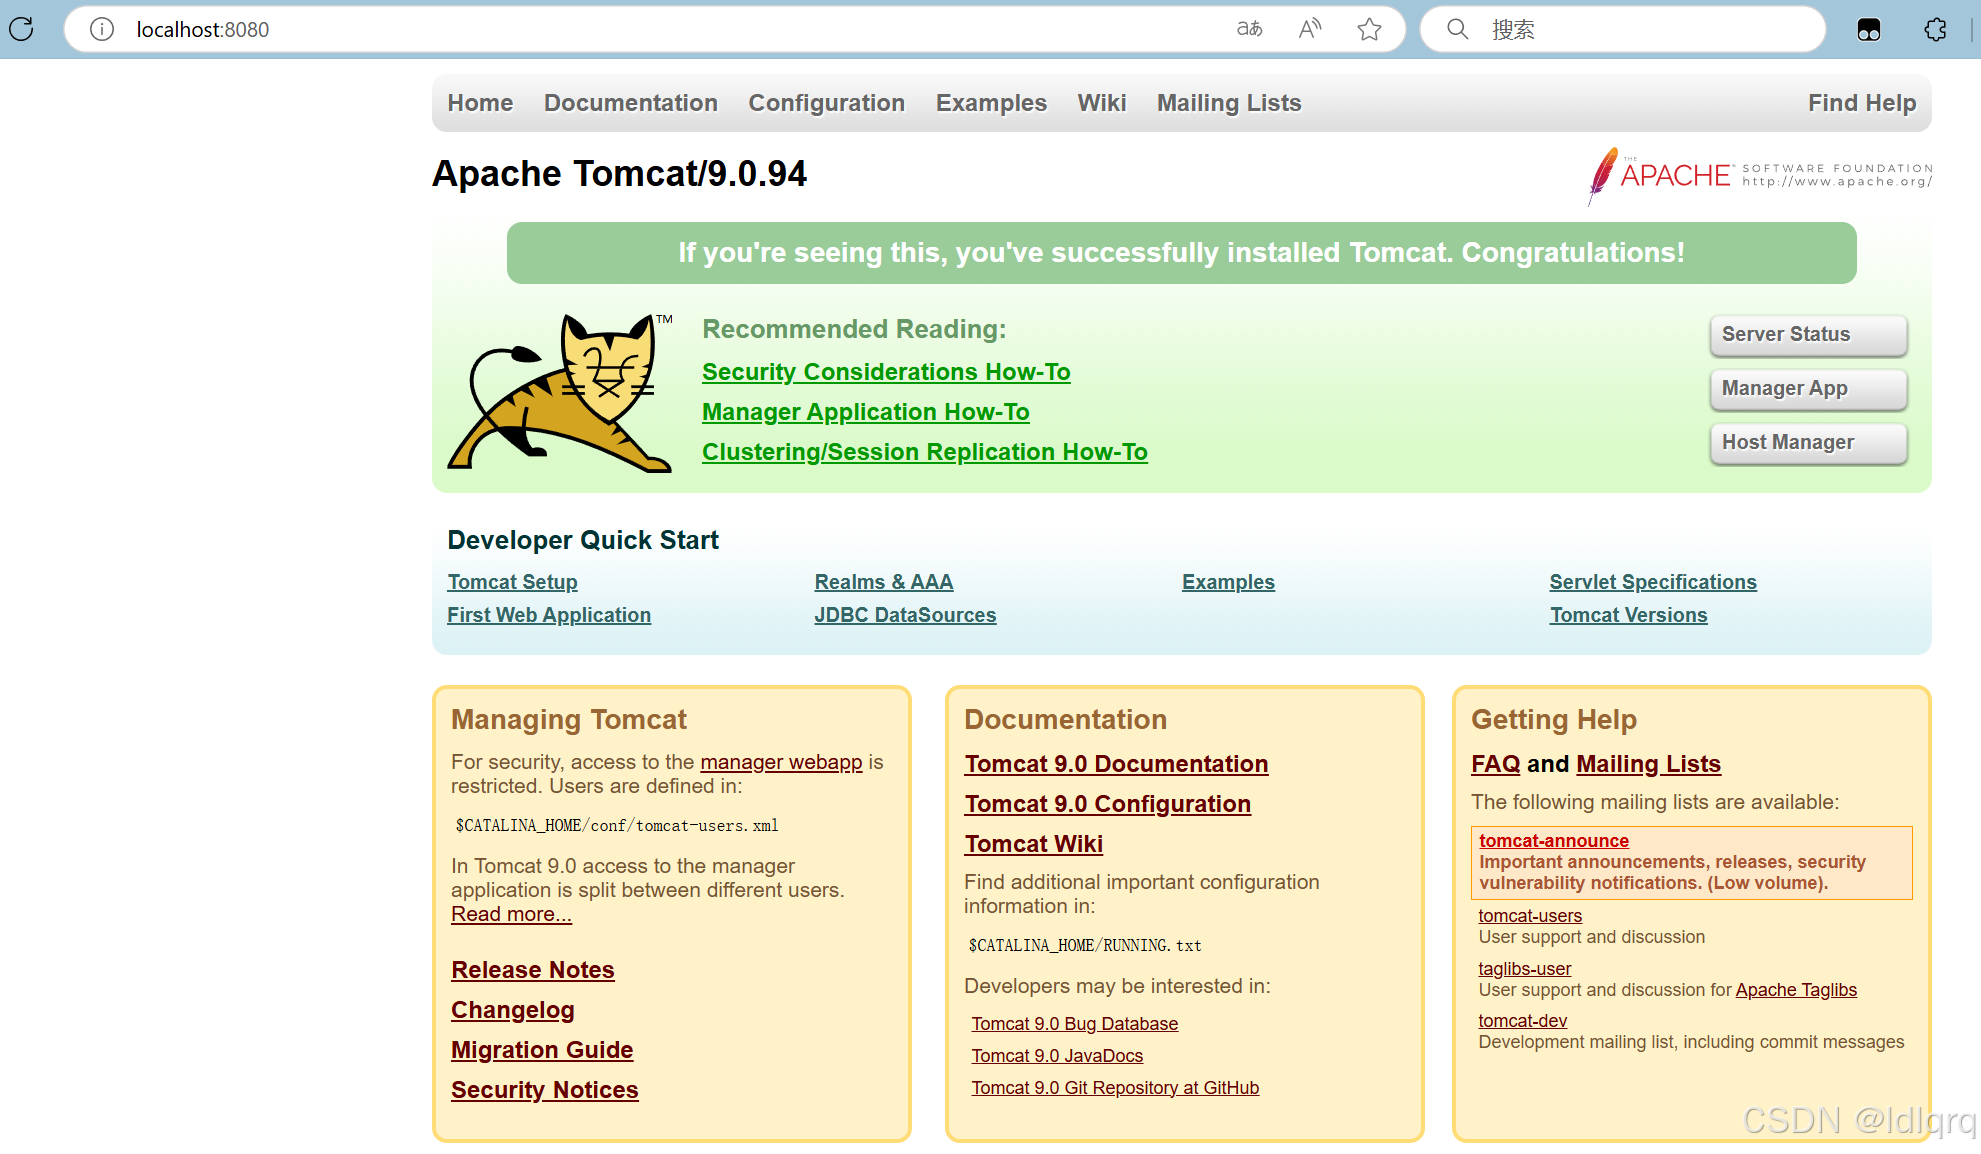The width and height of the screenshot is (1981, 1154).
Task: Open the Documentation nav menu item
Action: pos(630,103)
